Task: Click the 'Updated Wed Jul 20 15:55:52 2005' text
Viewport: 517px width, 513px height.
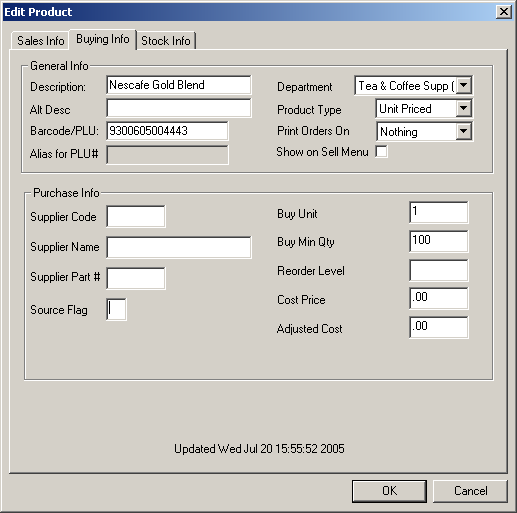Action: 259,449
